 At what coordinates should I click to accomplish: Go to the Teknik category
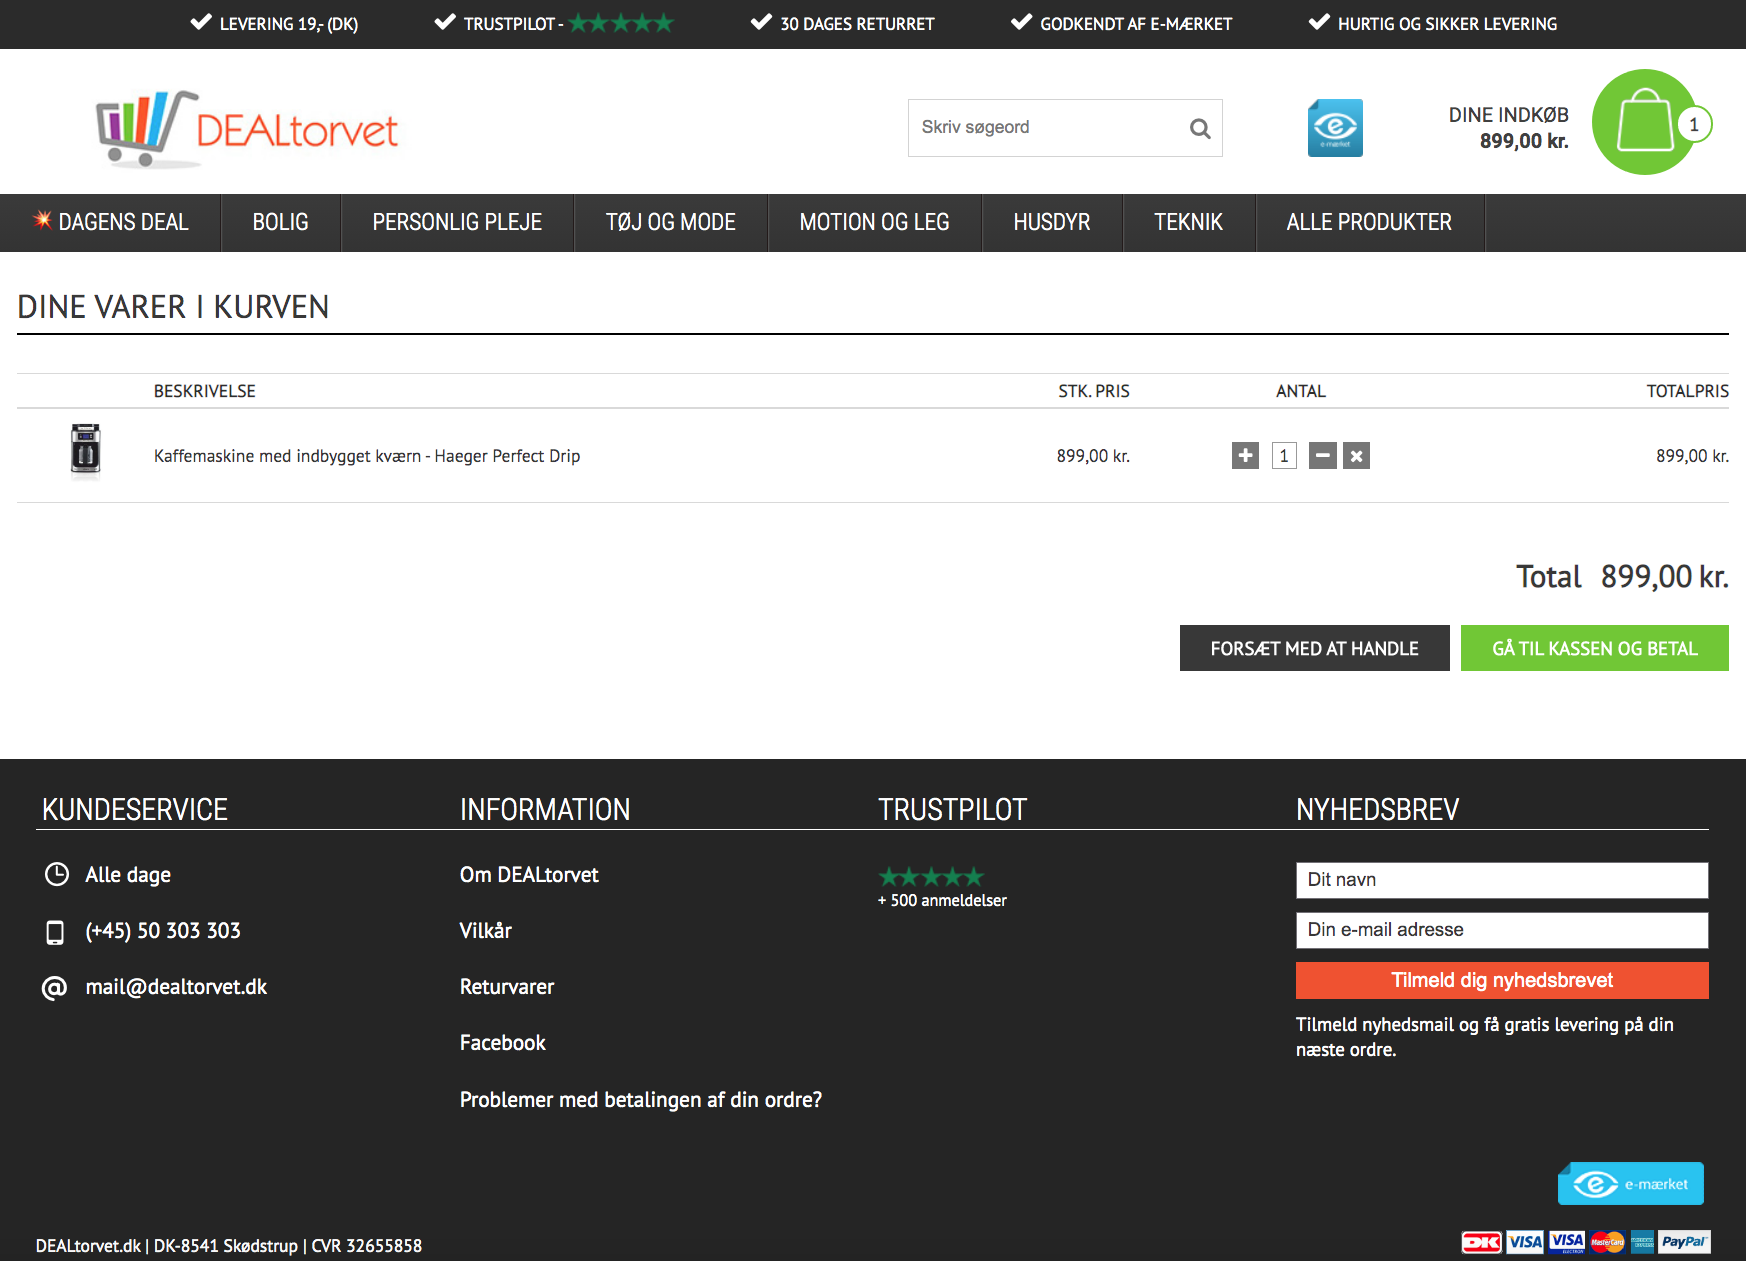(1188, 222)
